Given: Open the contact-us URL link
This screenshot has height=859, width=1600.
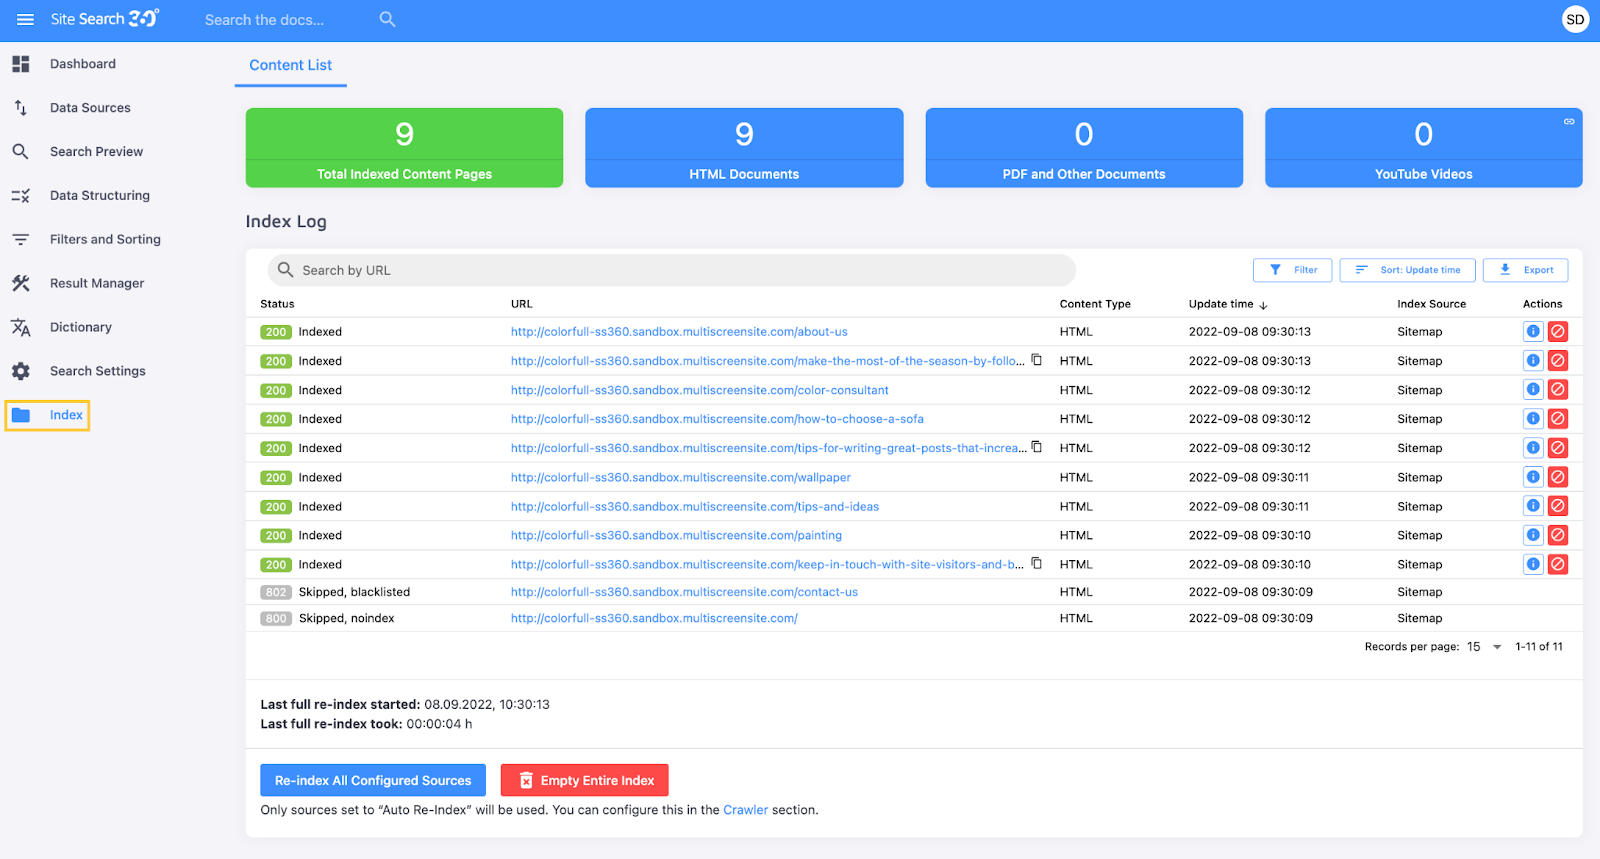Looking at the screenshot, I should point(684,592).
